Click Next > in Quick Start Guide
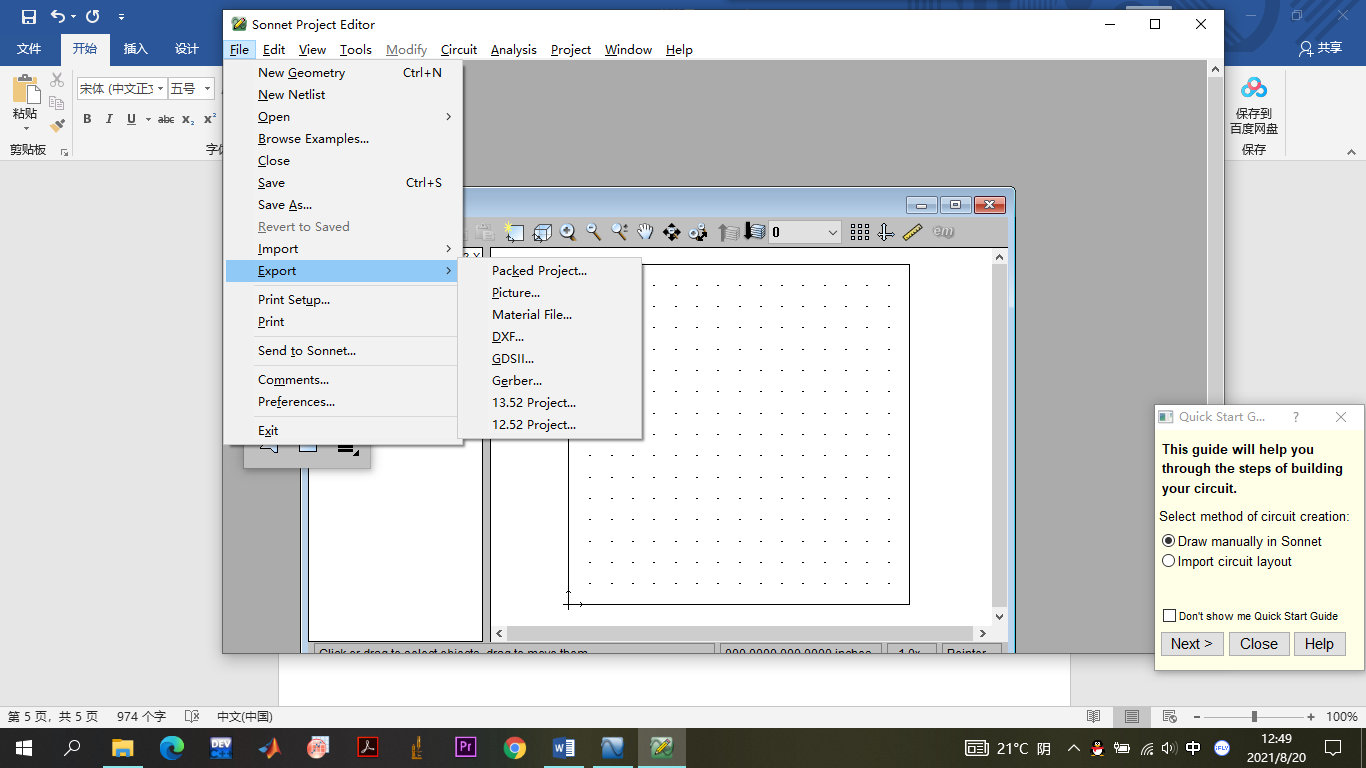This screenshot has width=1366, height=768. click(x=1191, y=644)
